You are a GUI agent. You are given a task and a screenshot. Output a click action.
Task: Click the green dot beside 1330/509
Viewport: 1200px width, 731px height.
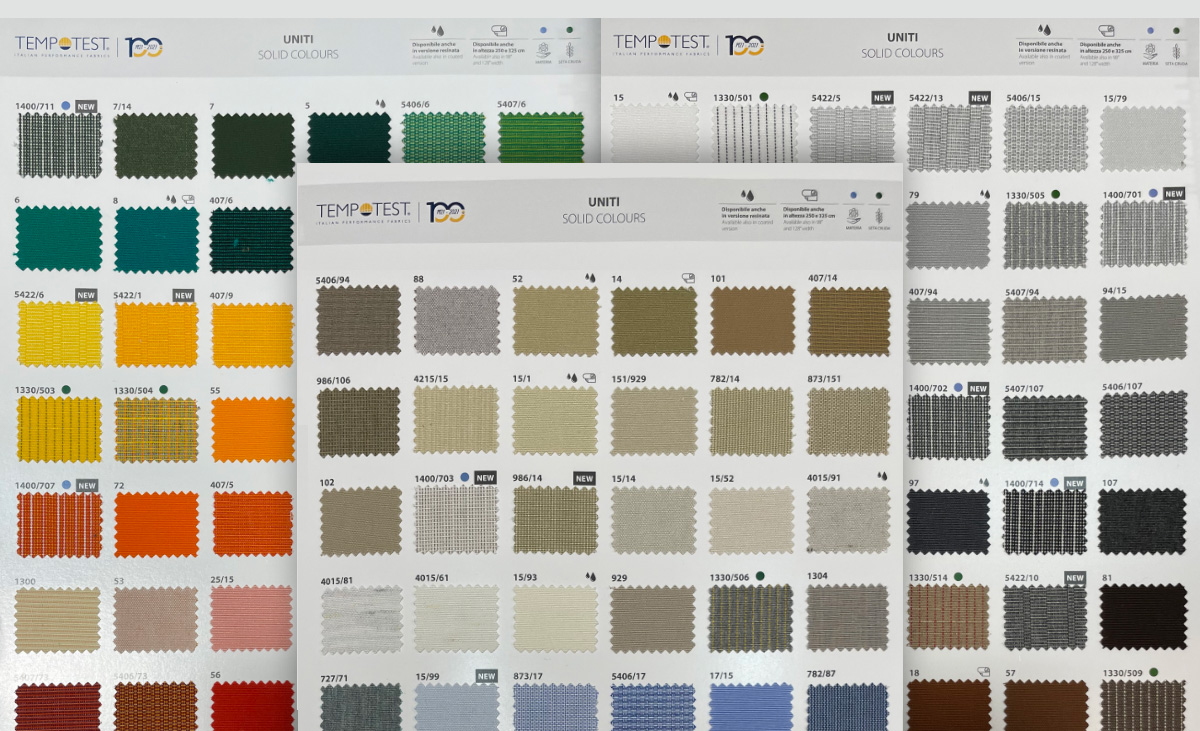pyautogui.click(x=1153, y=672)
